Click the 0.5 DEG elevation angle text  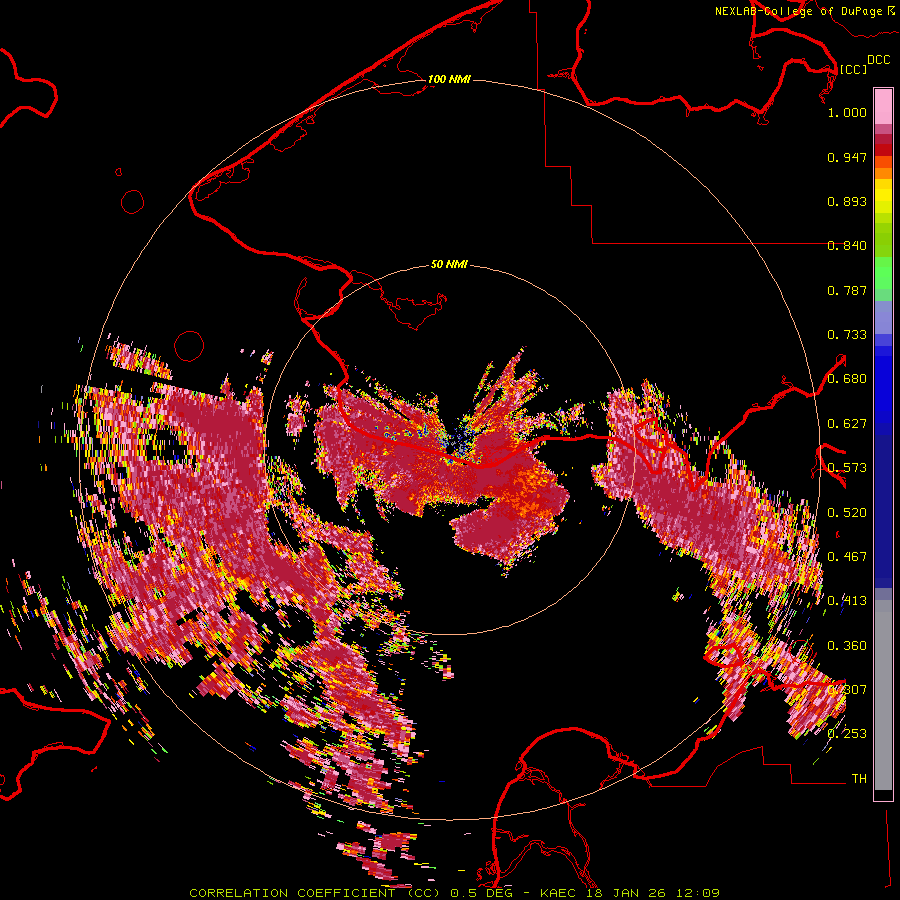[484, 893]
